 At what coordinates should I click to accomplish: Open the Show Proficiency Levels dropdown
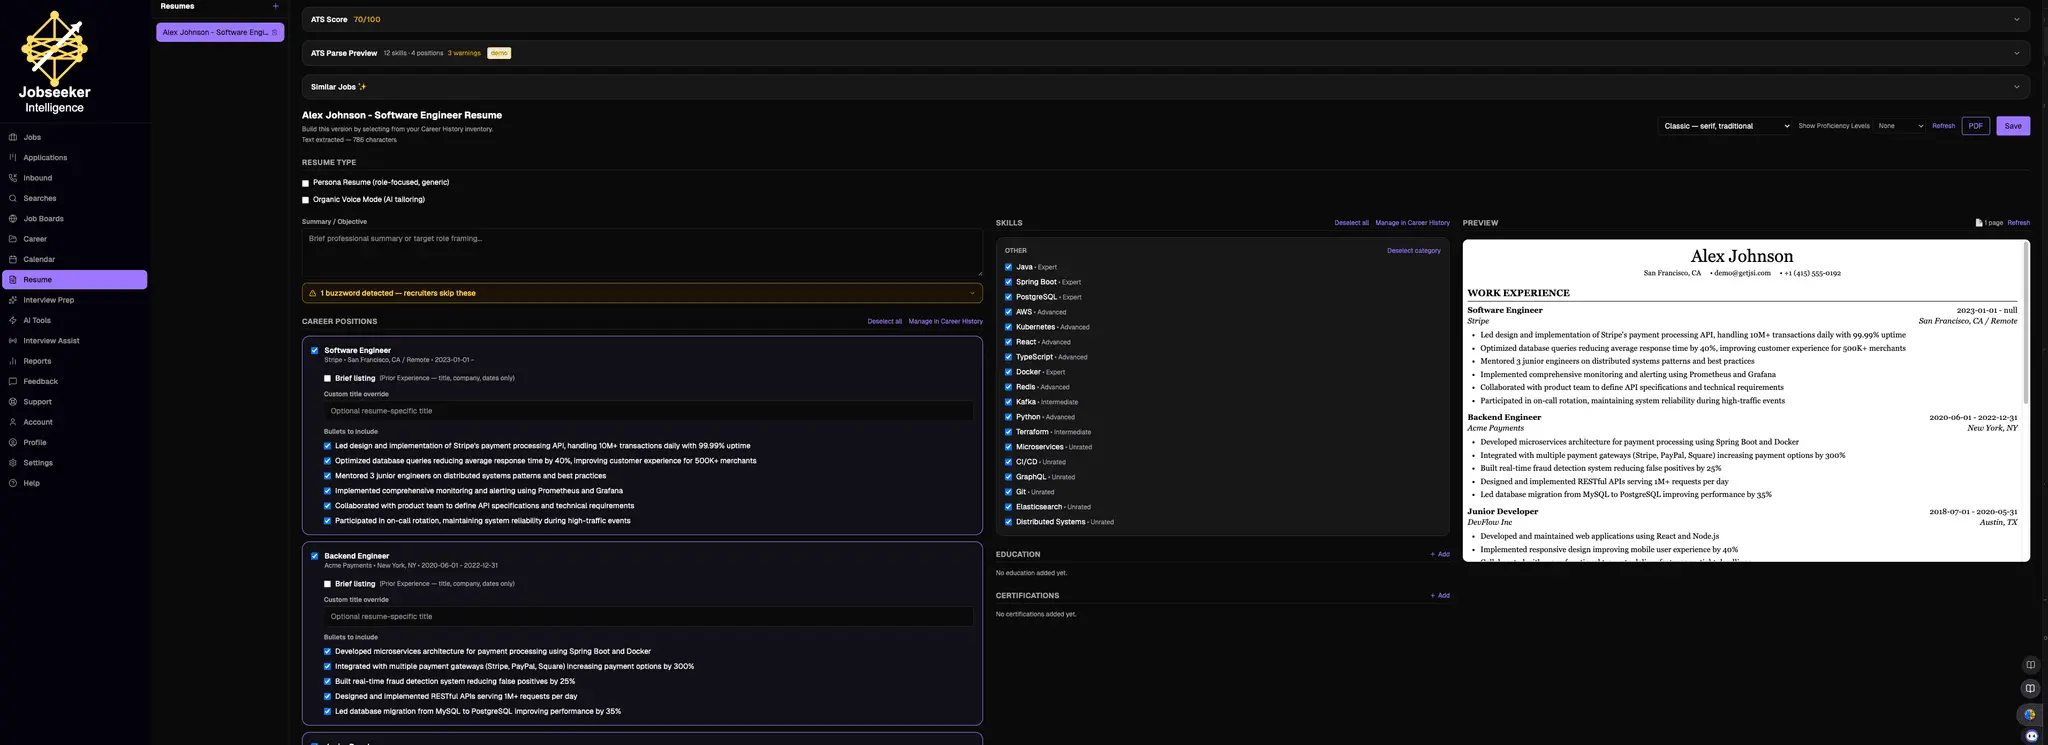(x=1899, y=126)
